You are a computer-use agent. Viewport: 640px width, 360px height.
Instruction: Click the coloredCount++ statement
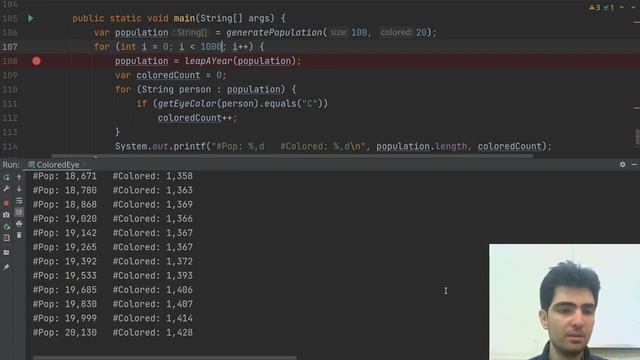[x=197, y=118]
